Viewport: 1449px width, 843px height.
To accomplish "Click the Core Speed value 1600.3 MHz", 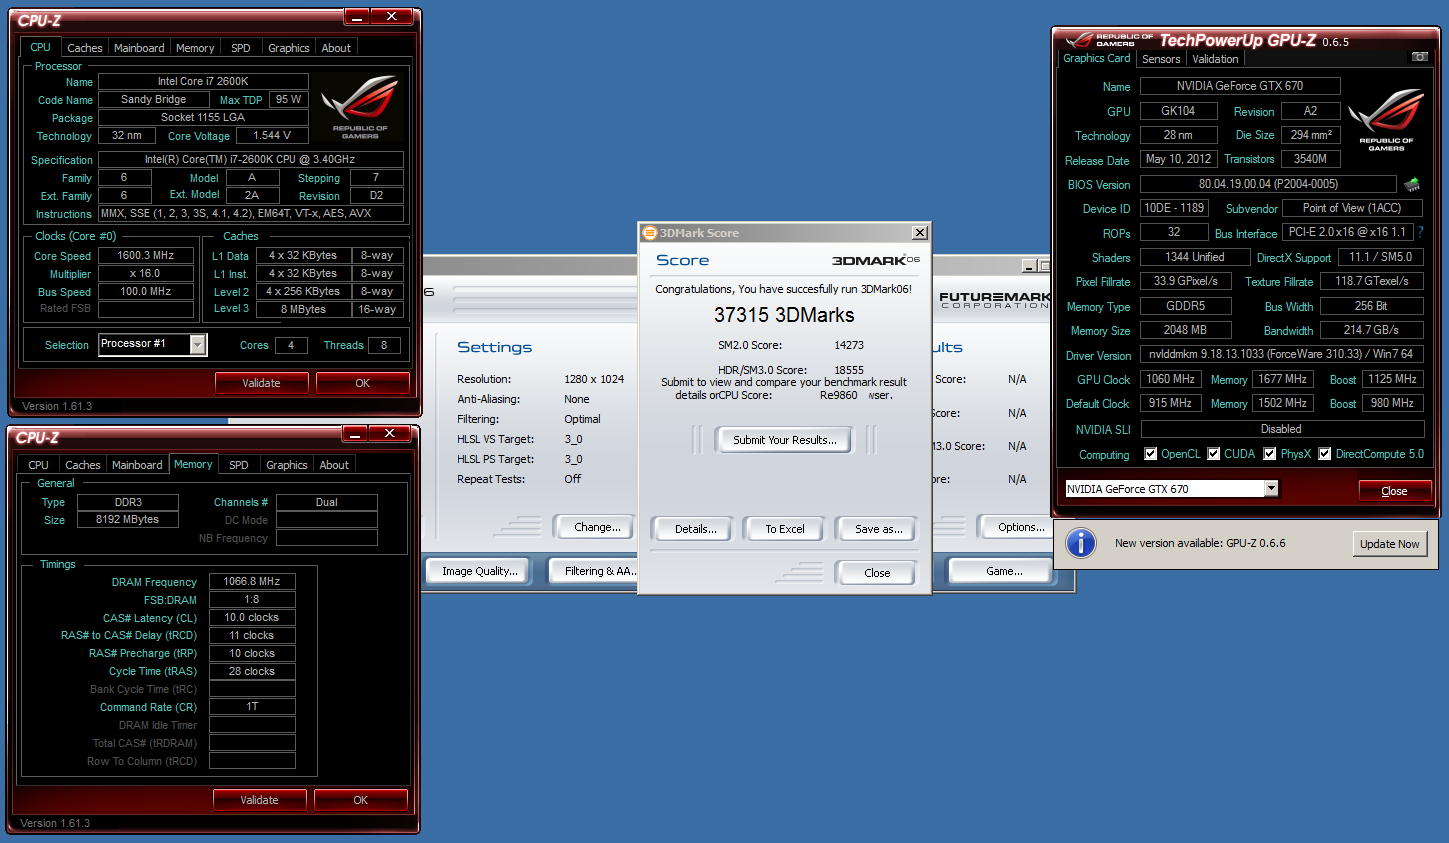I will [146, 255].
